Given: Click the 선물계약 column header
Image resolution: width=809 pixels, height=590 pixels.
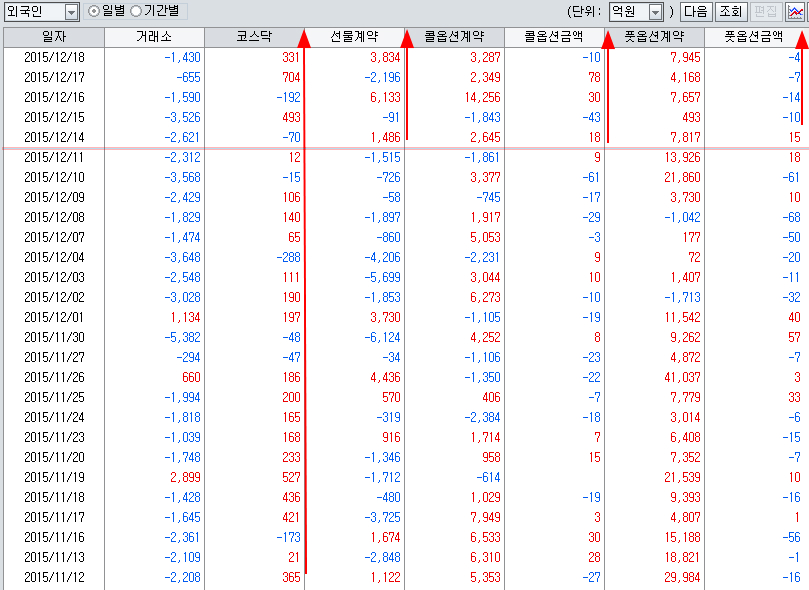Looking at the screenshot, I should (354, 36).
